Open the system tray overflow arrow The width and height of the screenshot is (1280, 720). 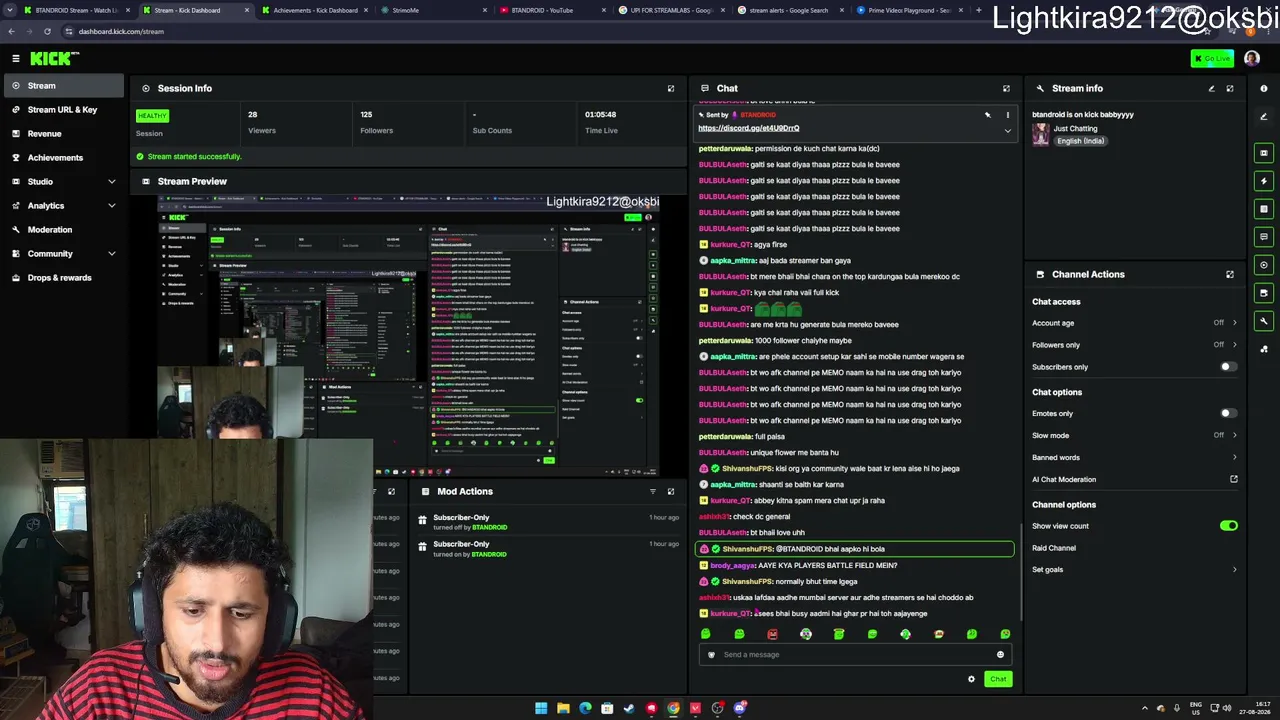point(1145,708)
